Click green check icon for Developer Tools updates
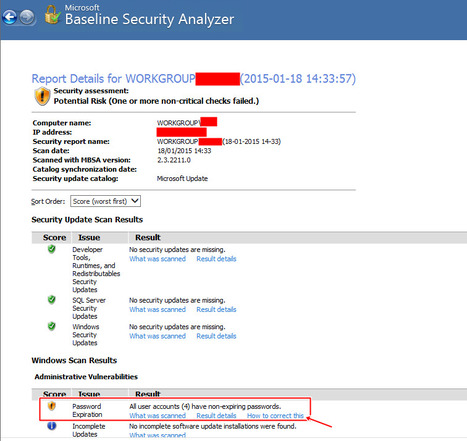 click(51, 249)
